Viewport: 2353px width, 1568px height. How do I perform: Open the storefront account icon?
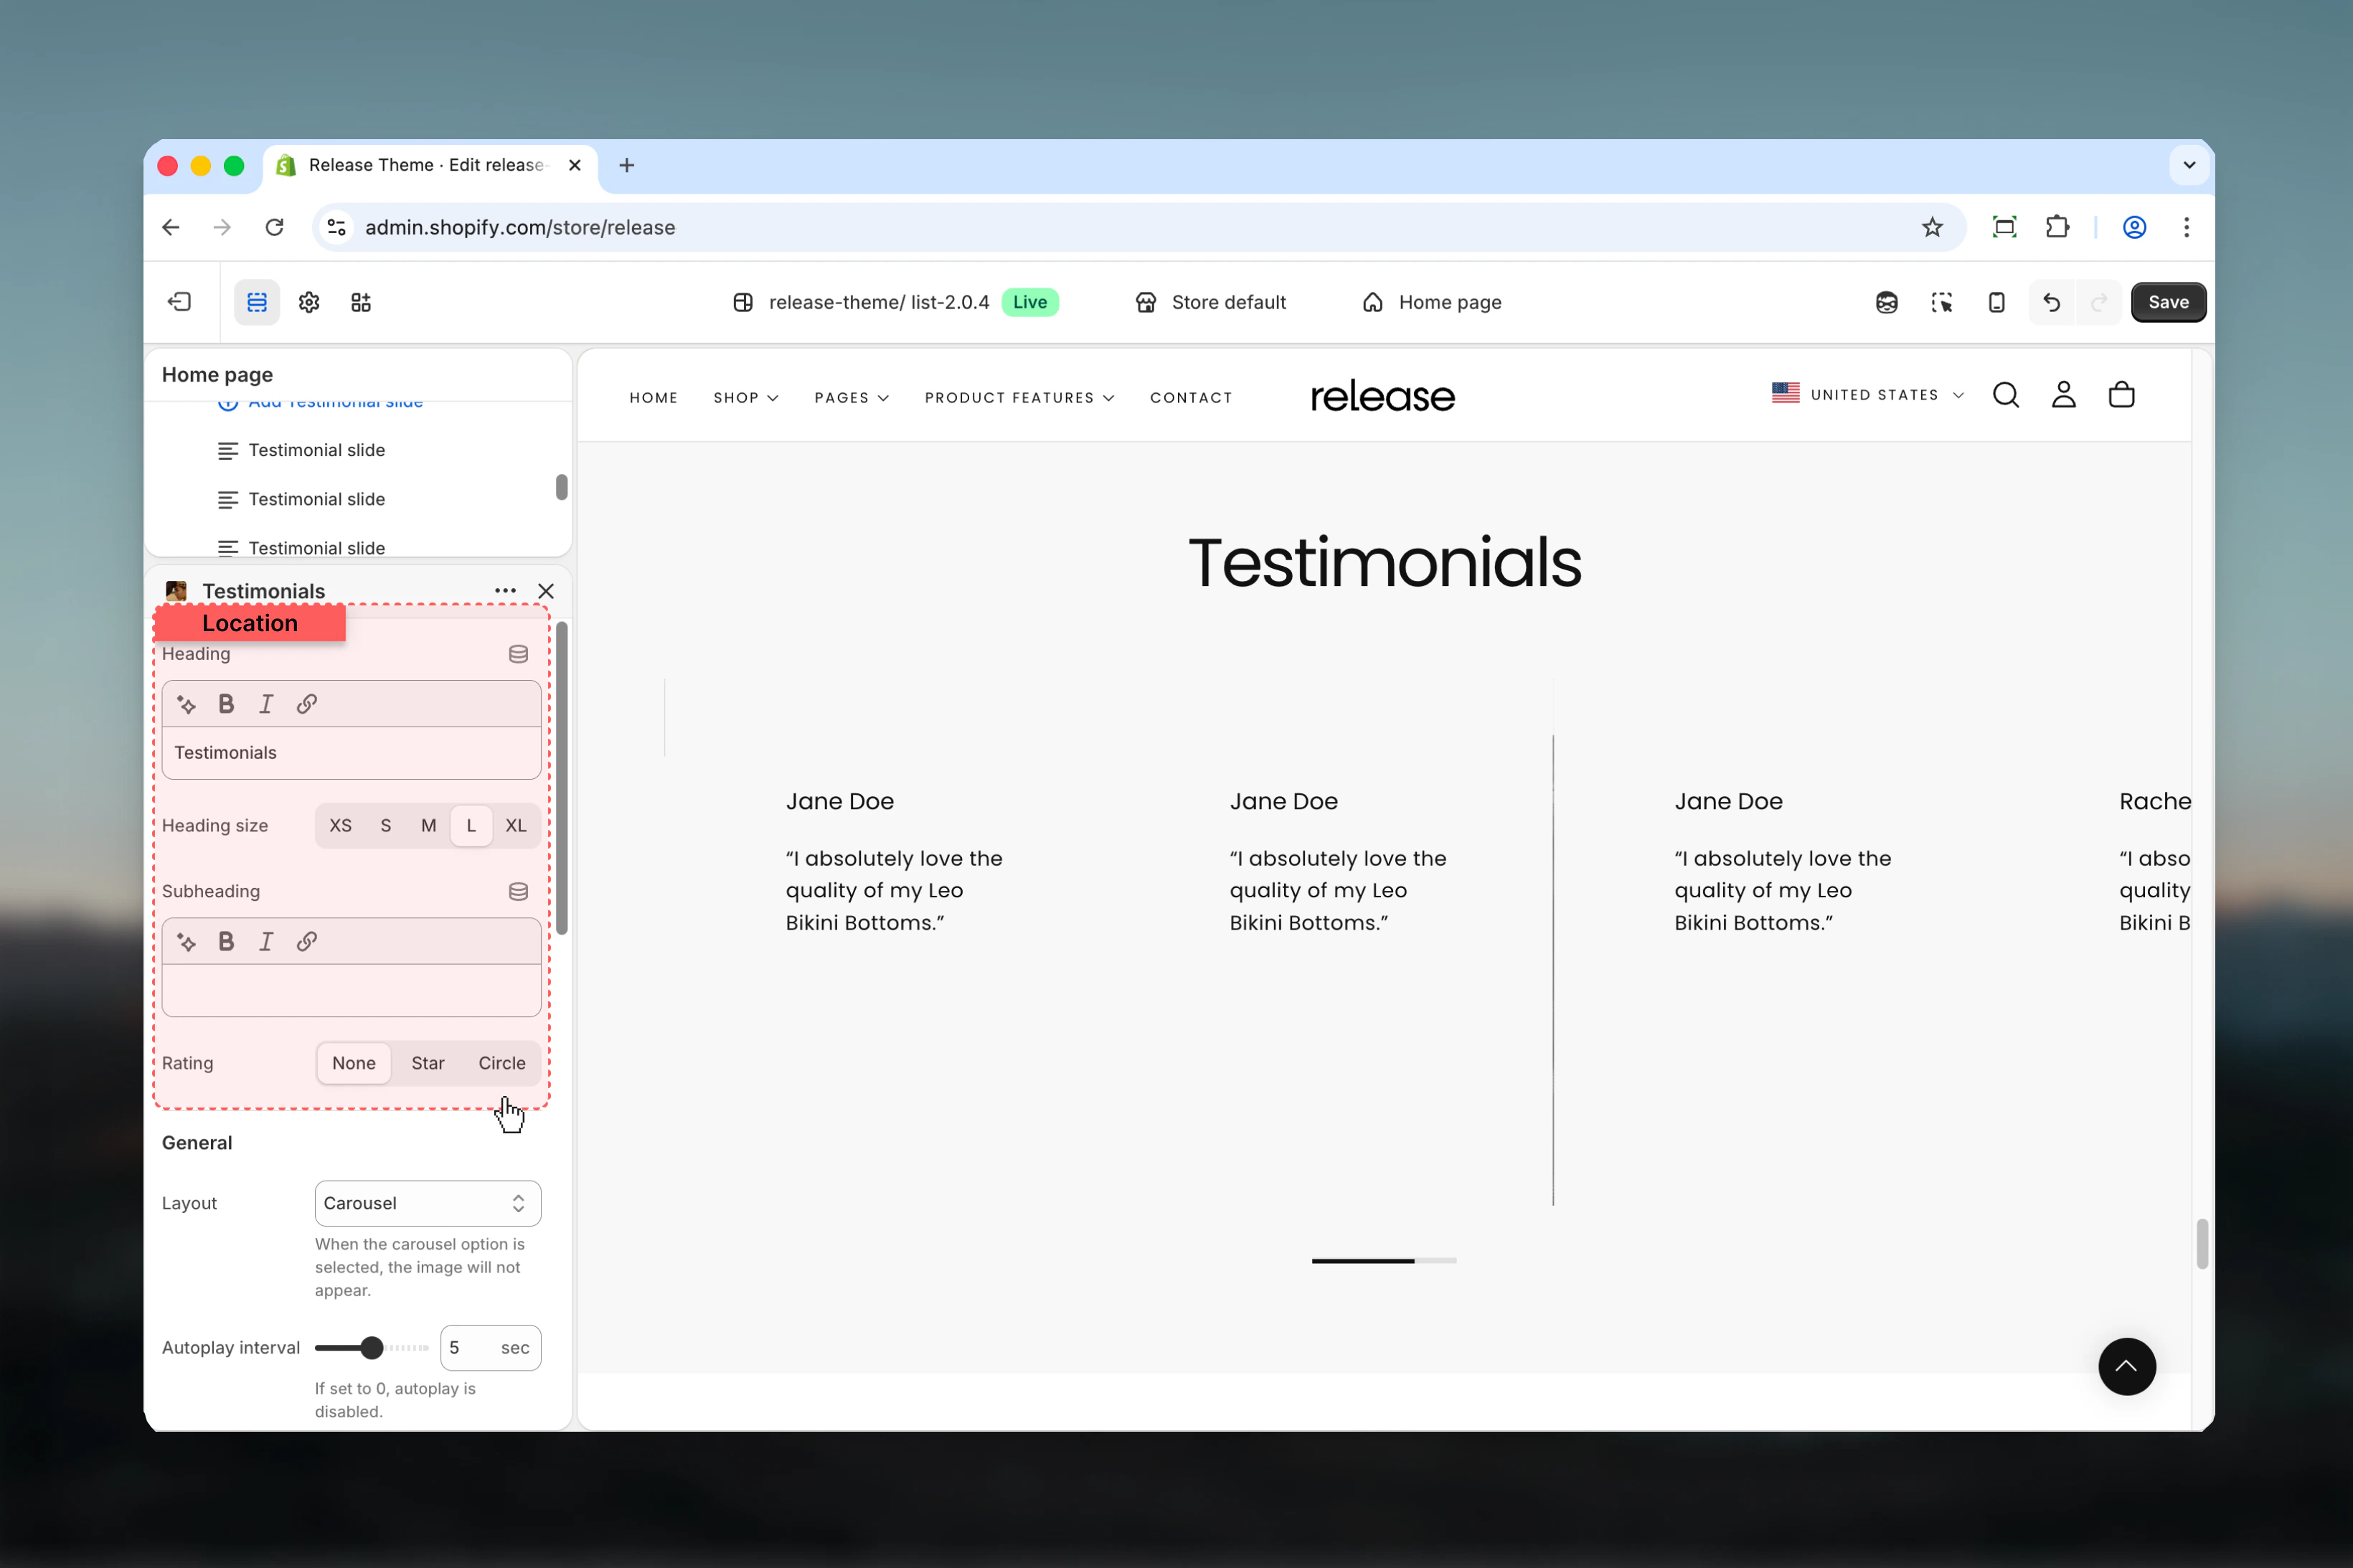tap(2063, 395)
